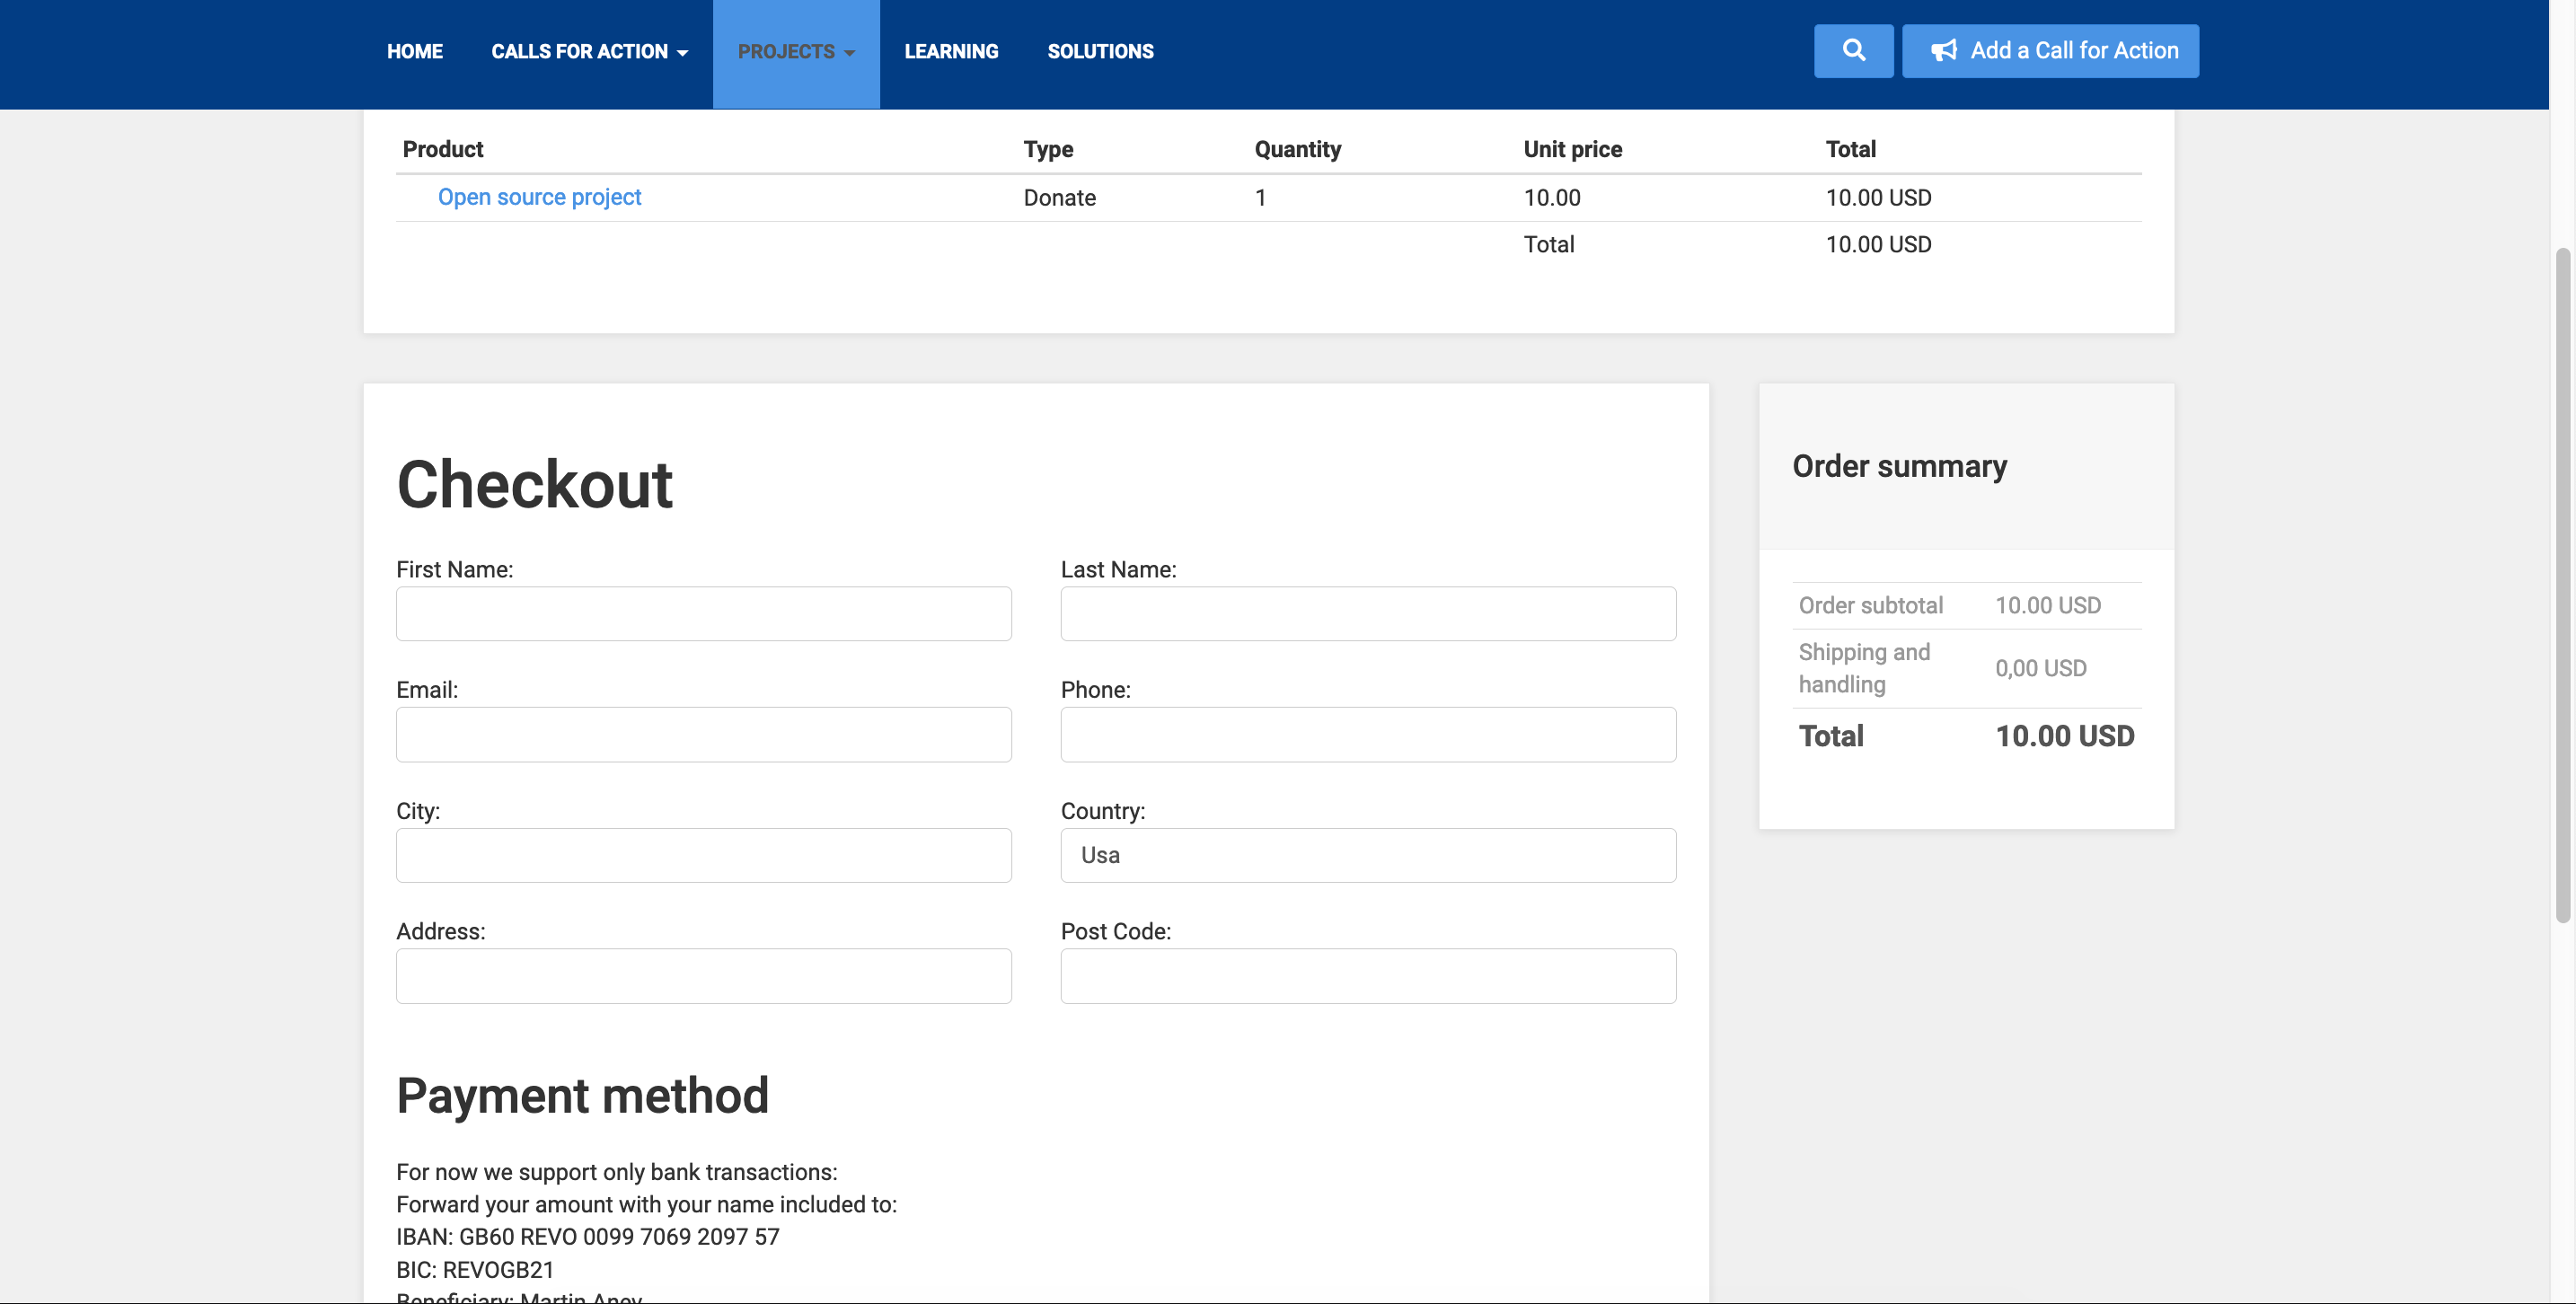Expand the Calls for Action dropdown
Viewport: 2576px width, 1304px height.
pos(589,51)
